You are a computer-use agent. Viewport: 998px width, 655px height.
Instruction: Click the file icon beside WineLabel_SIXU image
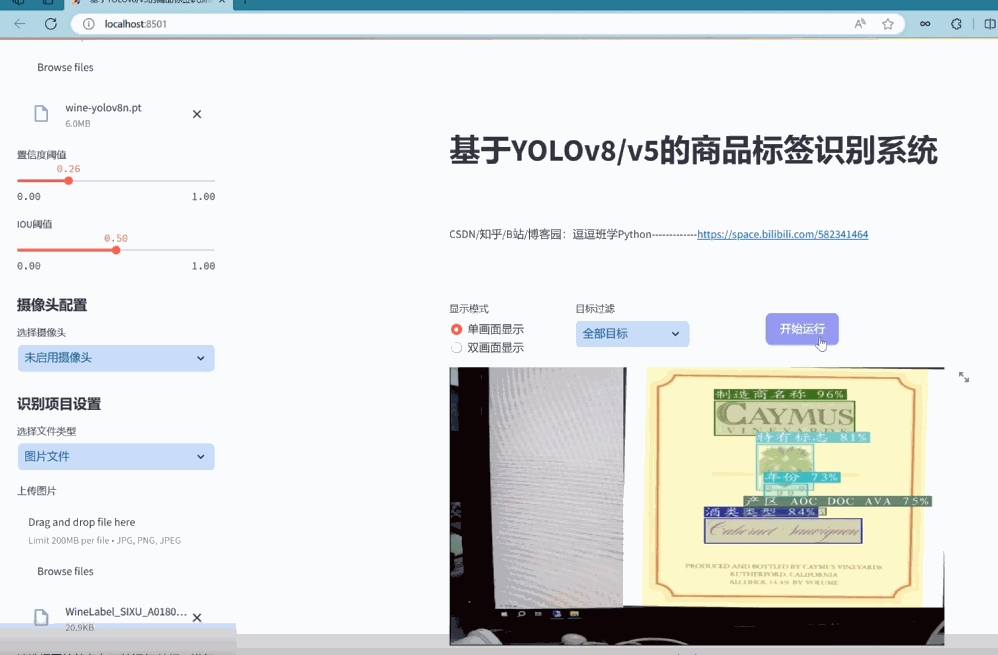[x=41, y=617]
